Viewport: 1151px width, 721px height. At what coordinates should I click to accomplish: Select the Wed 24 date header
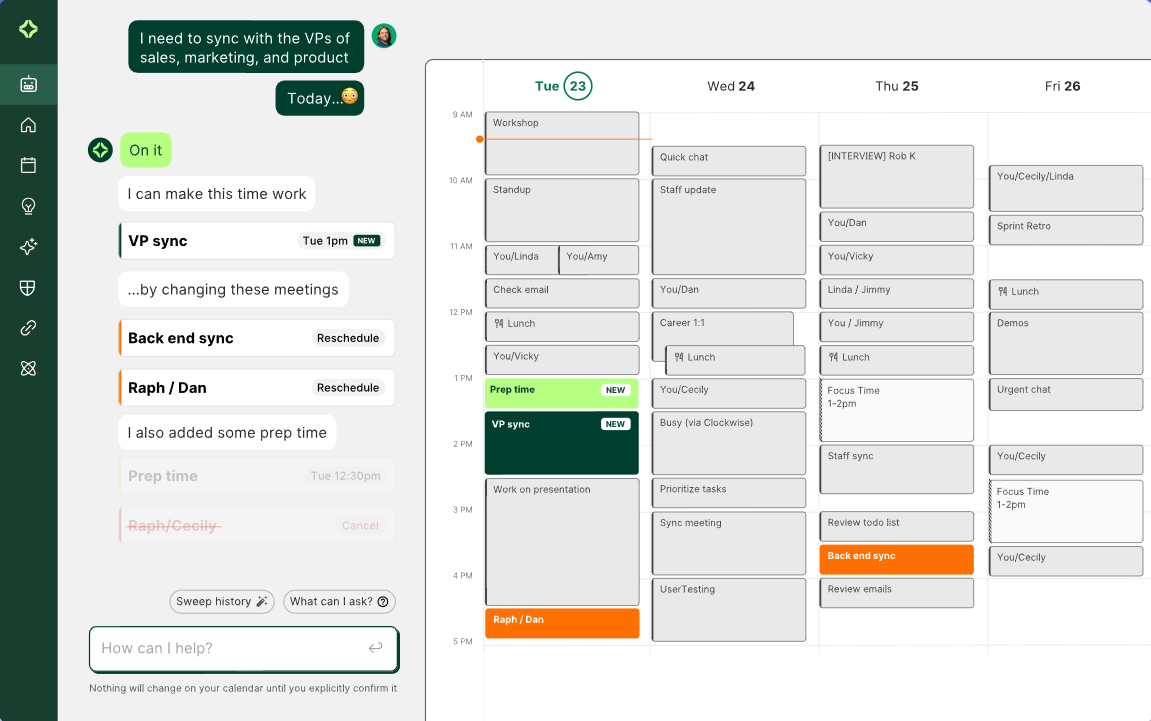731,86
